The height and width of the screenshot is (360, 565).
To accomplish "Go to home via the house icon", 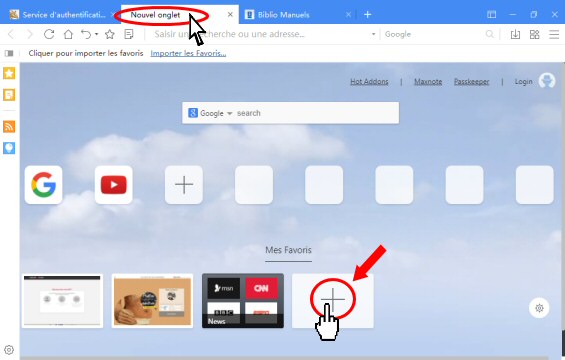I will click(x=68, y=34).
